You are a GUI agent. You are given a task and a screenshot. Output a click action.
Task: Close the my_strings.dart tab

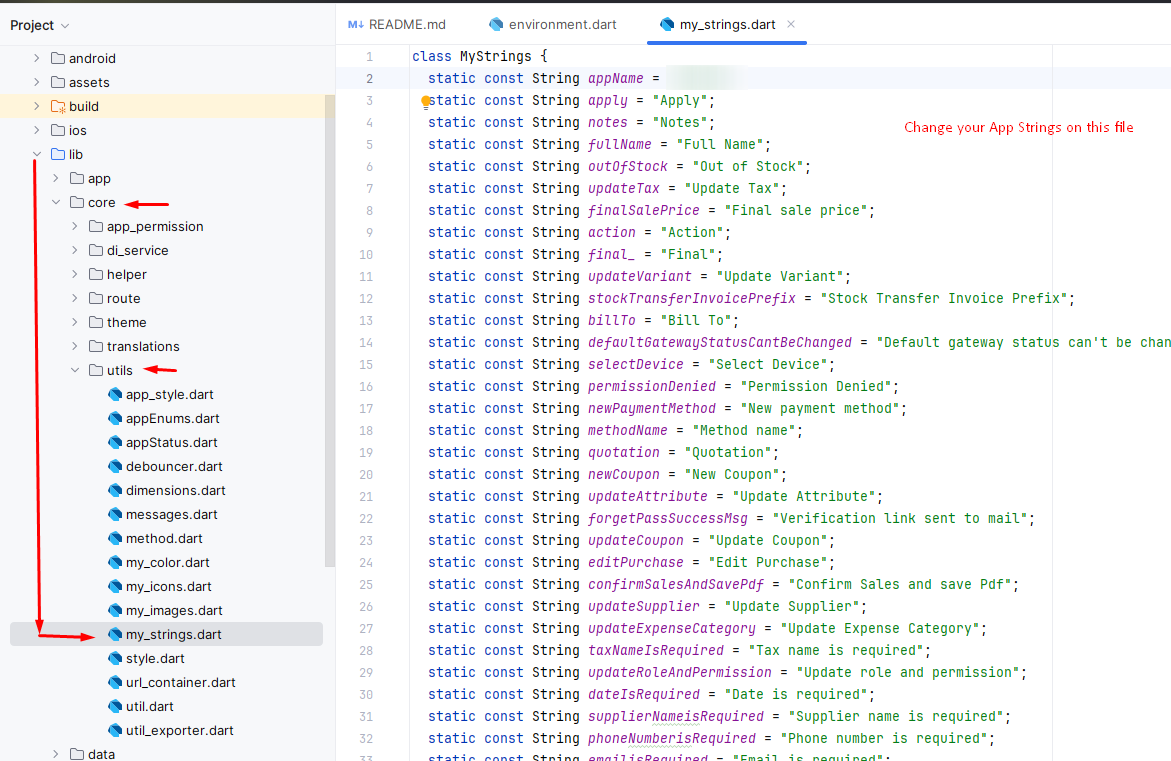(792, 23)
